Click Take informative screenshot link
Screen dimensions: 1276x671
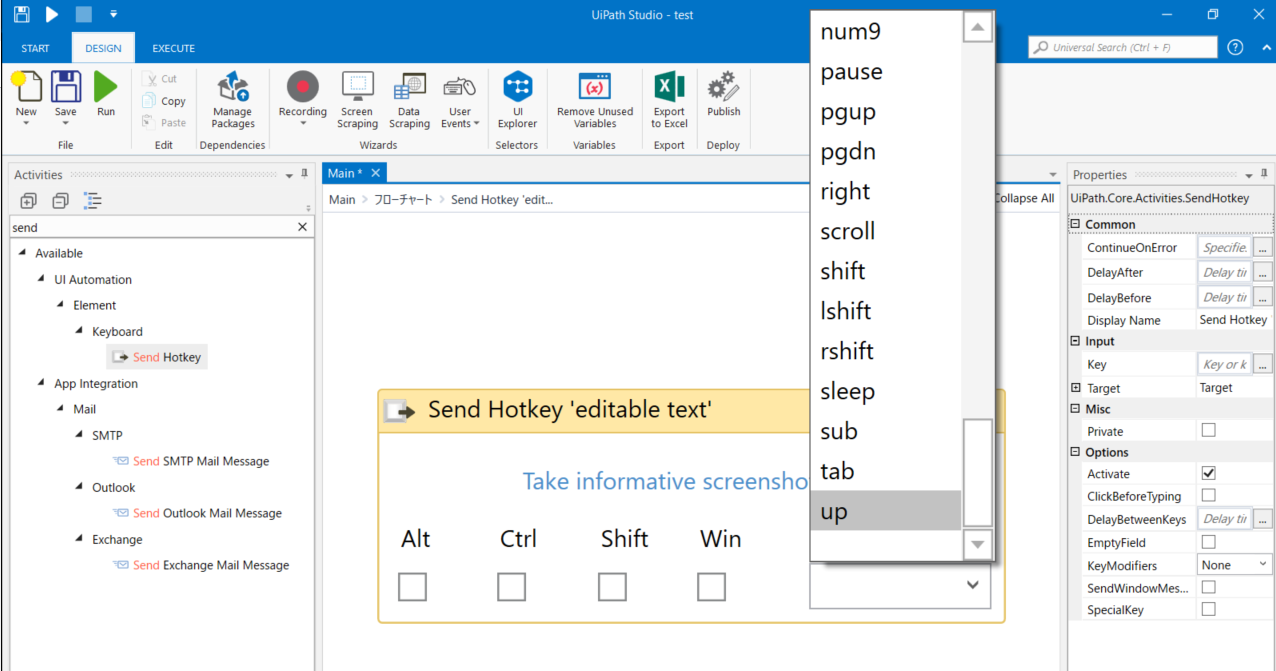tap(666, 482)
